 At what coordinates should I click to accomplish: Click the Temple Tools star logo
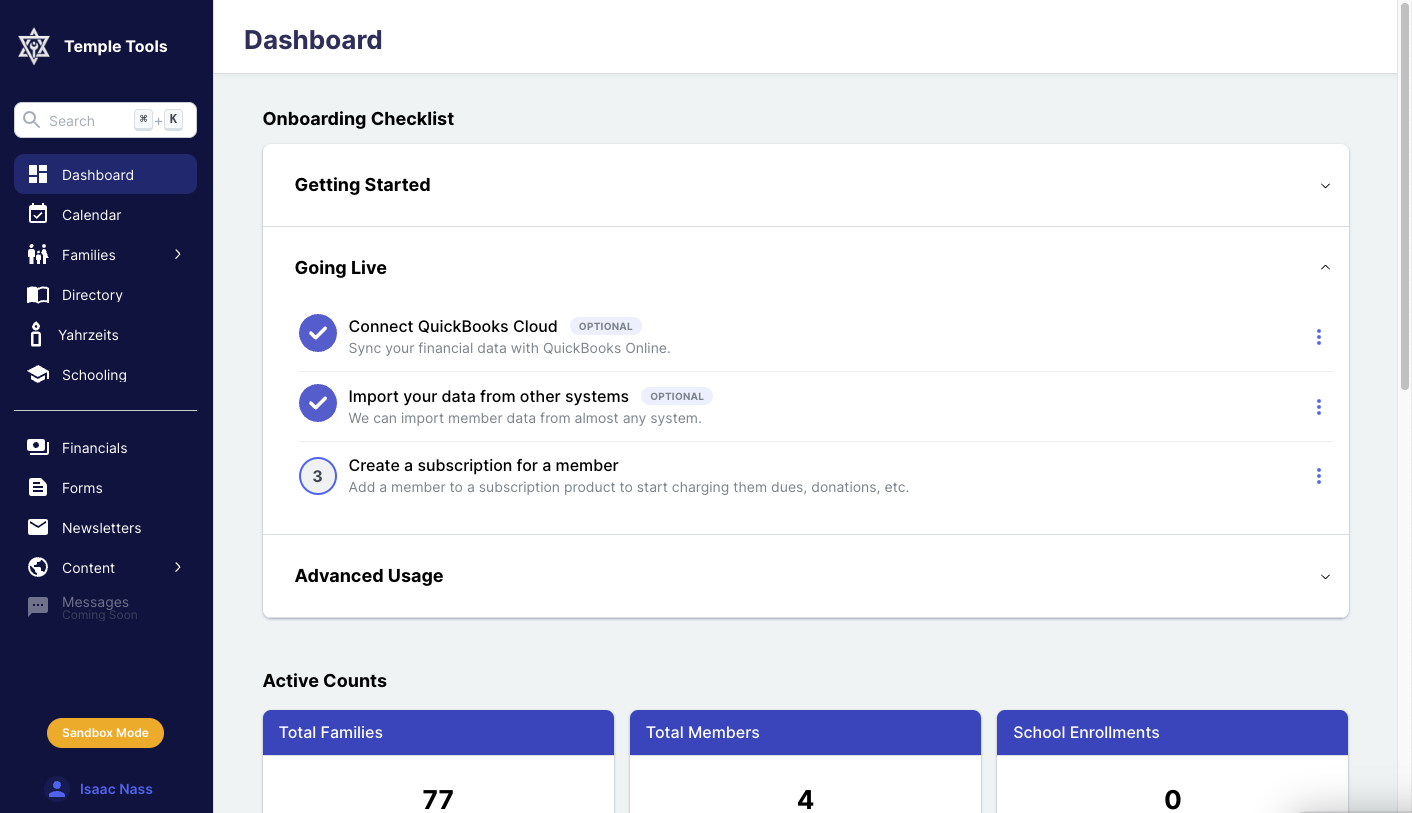[33, 45]
